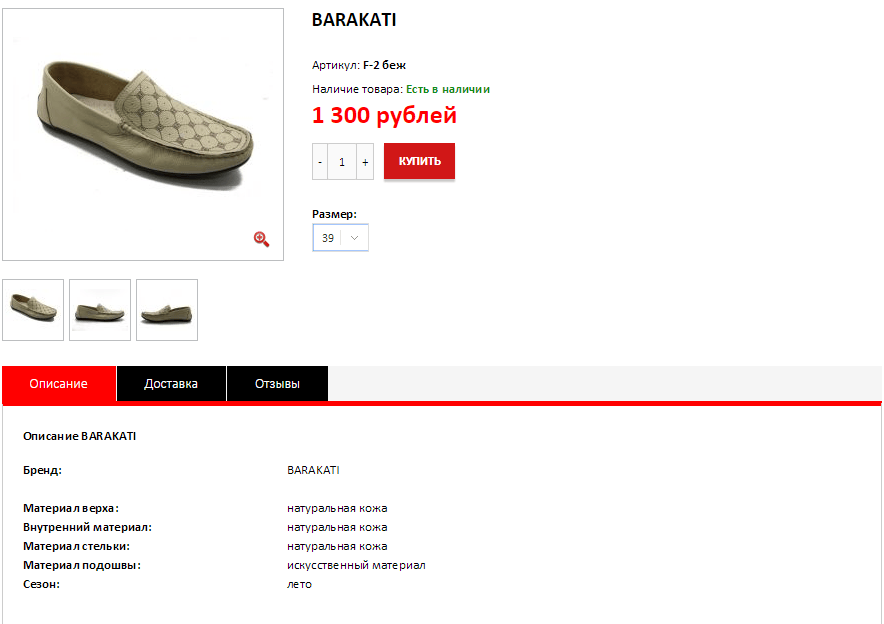Click the 1 300 рублей price
884x624 pixels.
coord(384,116)
